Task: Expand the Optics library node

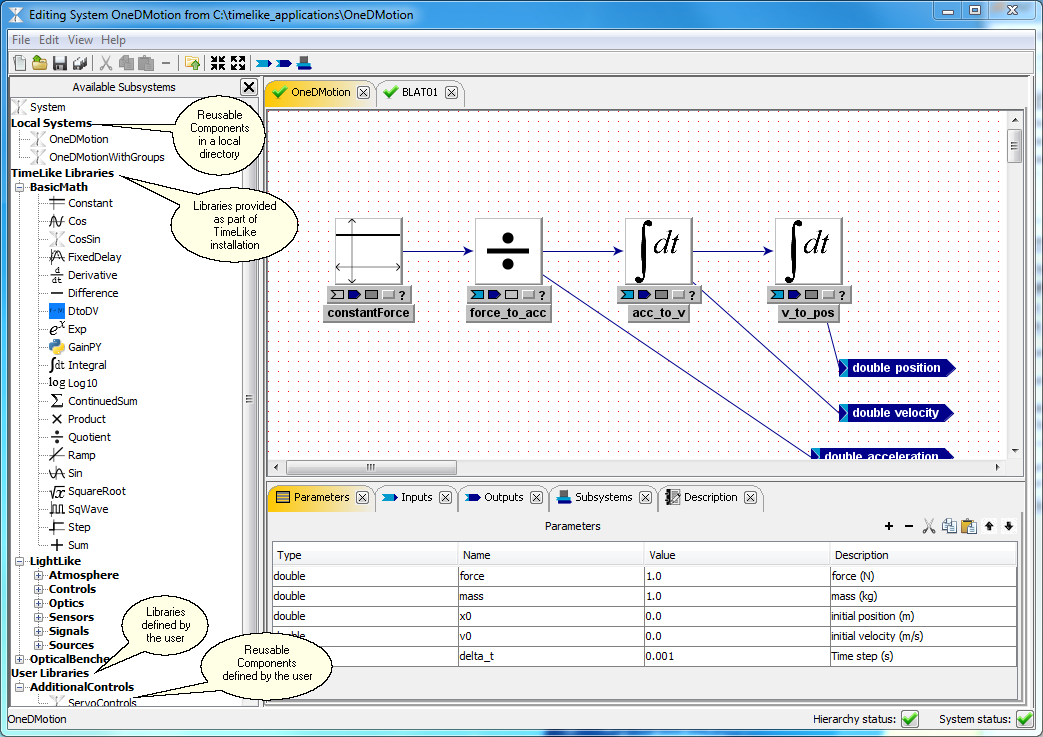Action: [39, 603]
